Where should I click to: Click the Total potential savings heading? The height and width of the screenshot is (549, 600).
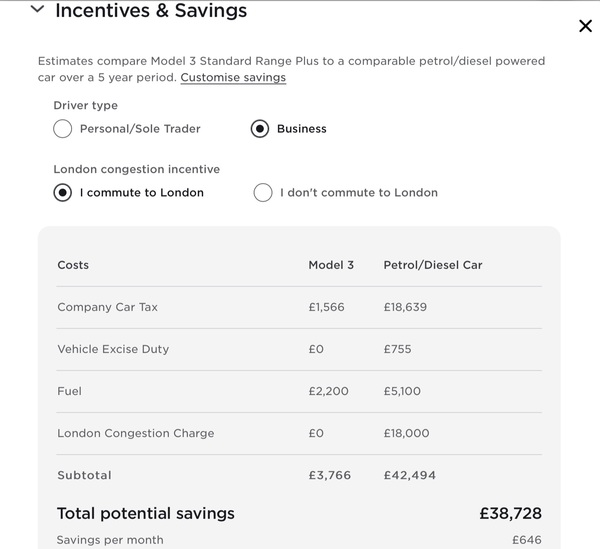click(146, 513)
